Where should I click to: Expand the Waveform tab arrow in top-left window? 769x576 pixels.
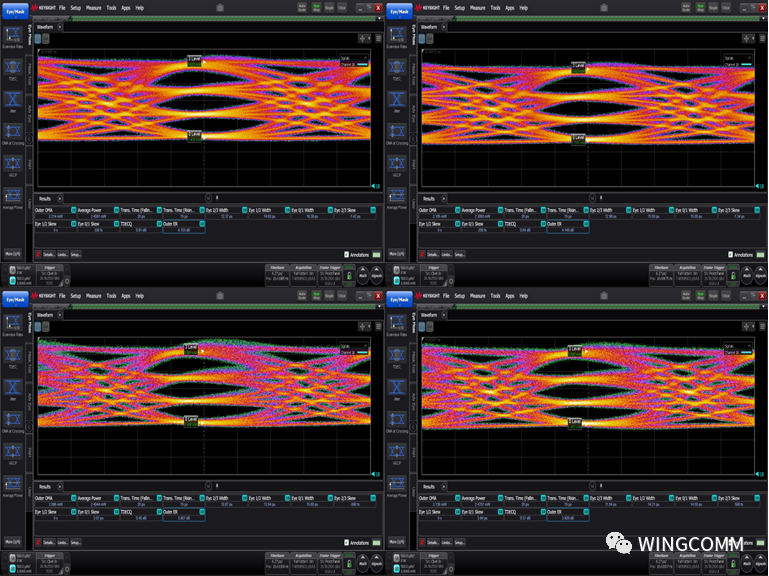(59, 27)
